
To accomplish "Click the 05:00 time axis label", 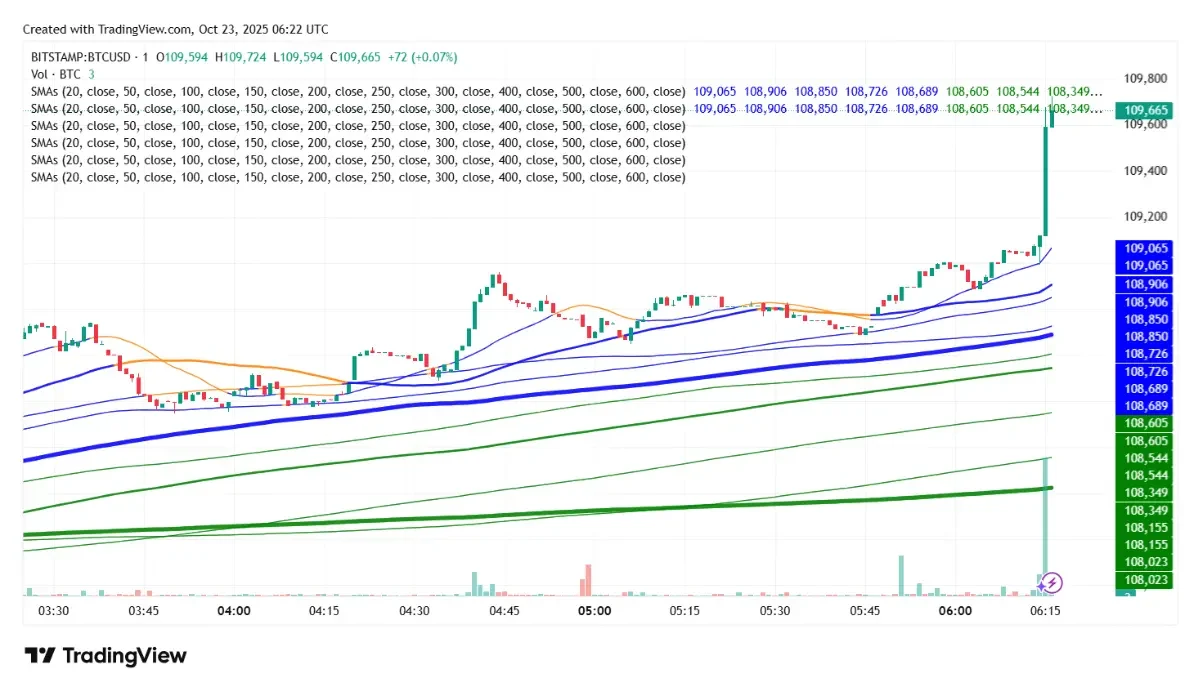I will point(594,611).
